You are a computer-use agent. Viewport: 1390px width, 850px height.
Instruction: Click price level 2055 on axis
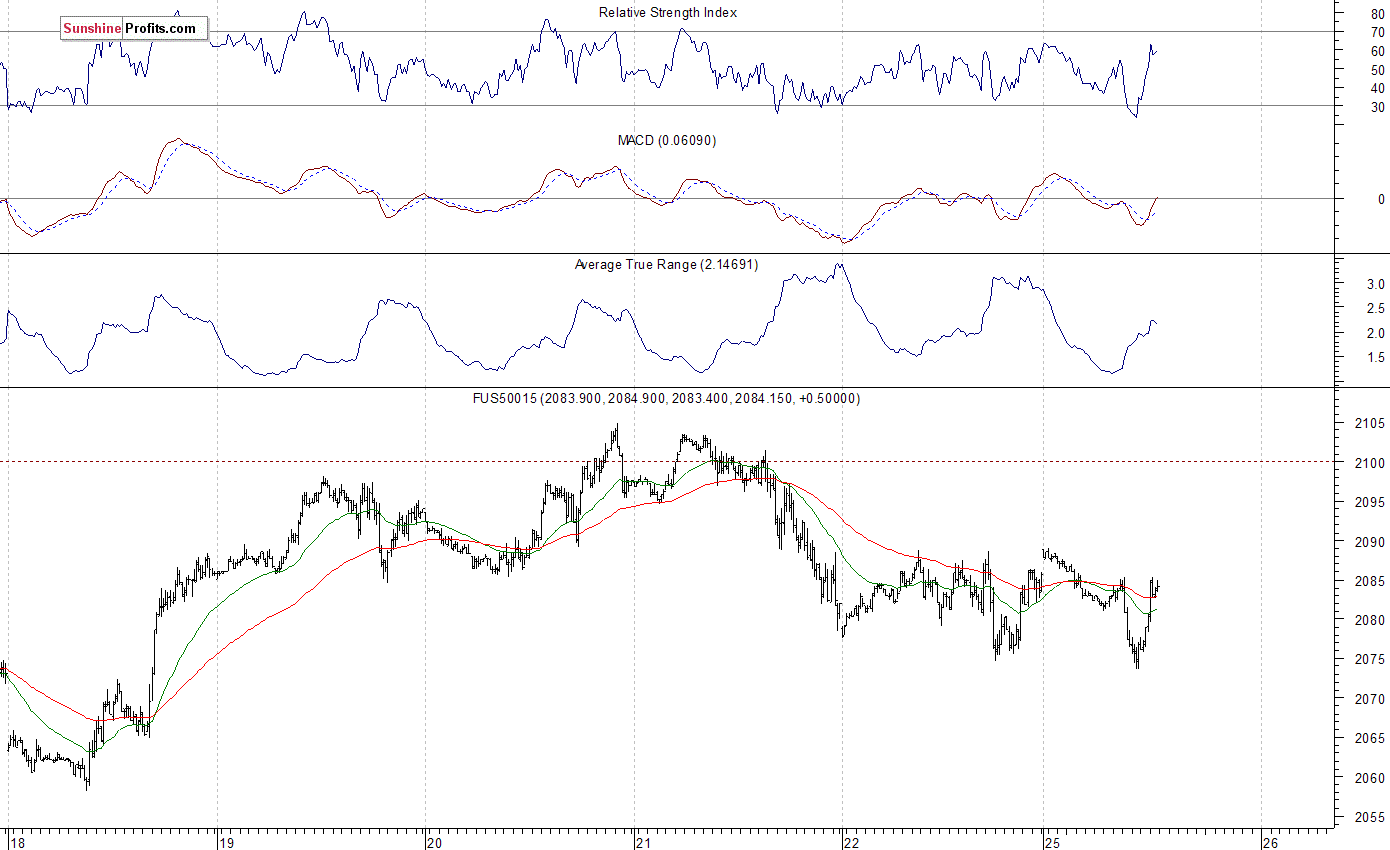1369,817
